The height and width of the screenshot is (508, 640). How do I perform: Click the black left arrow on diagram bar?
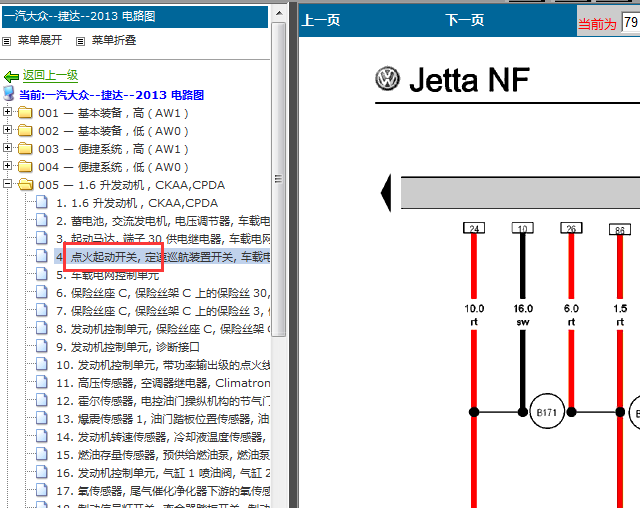(x=386, y=193)
